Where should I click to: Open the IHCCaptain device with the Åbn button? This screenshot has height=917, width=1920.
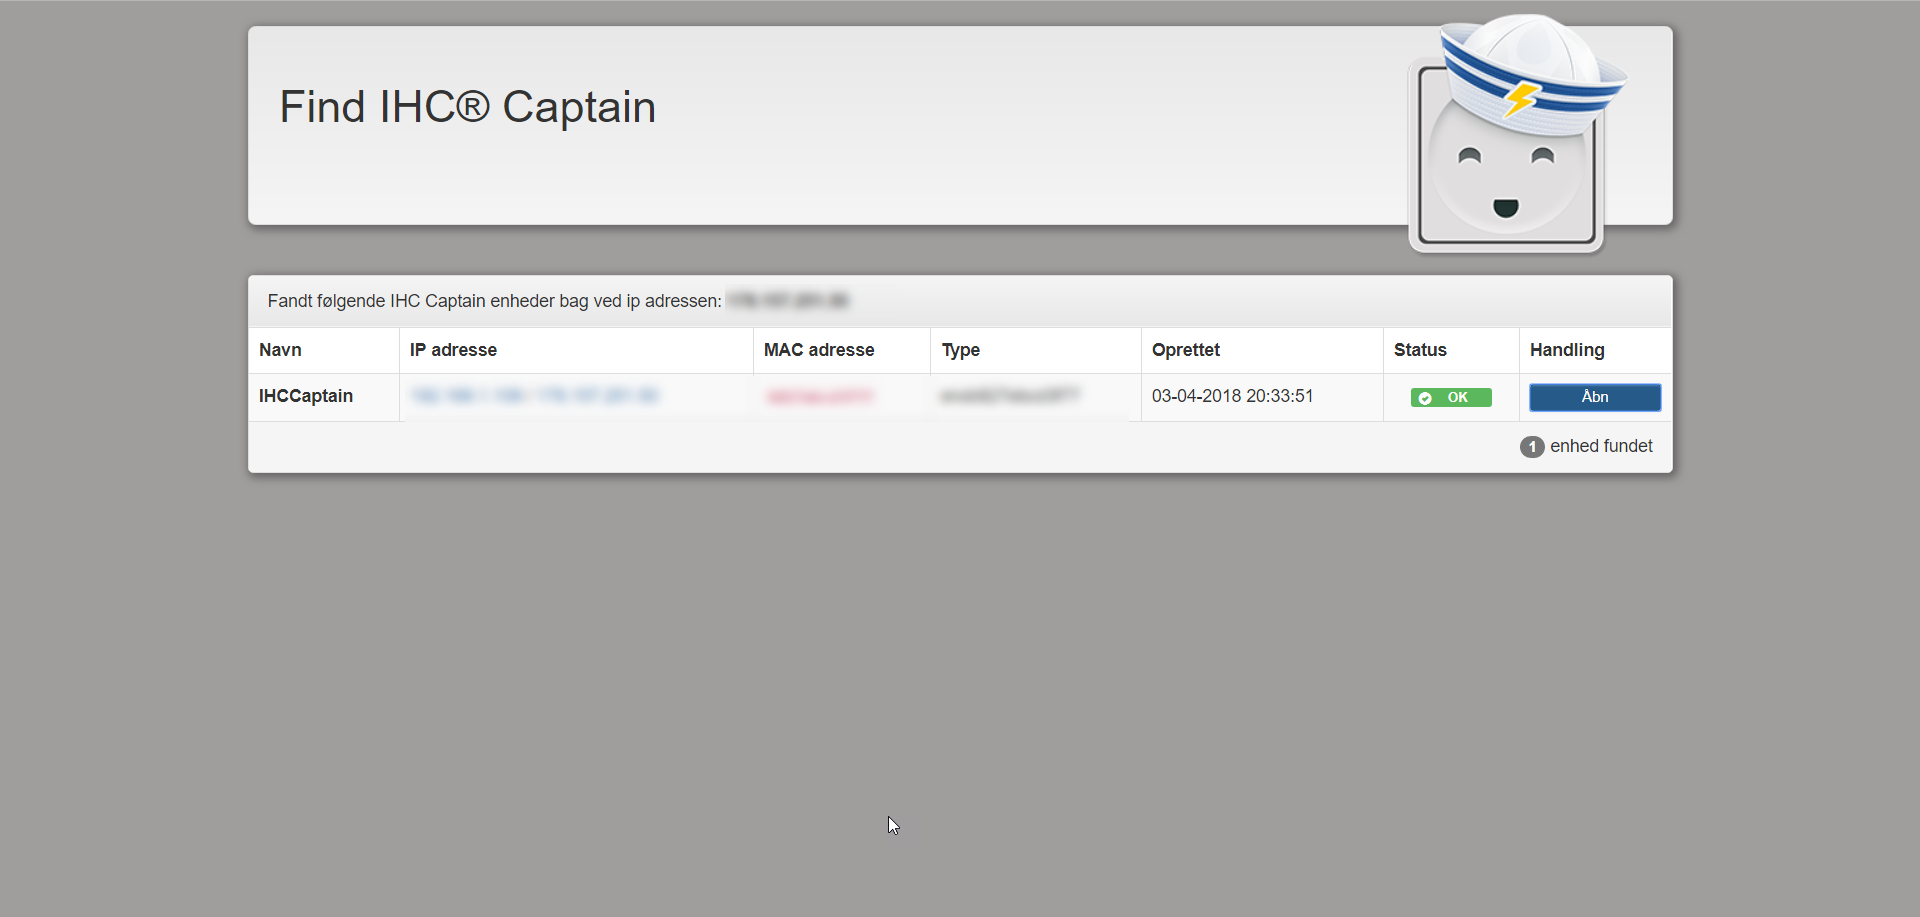1595,397
